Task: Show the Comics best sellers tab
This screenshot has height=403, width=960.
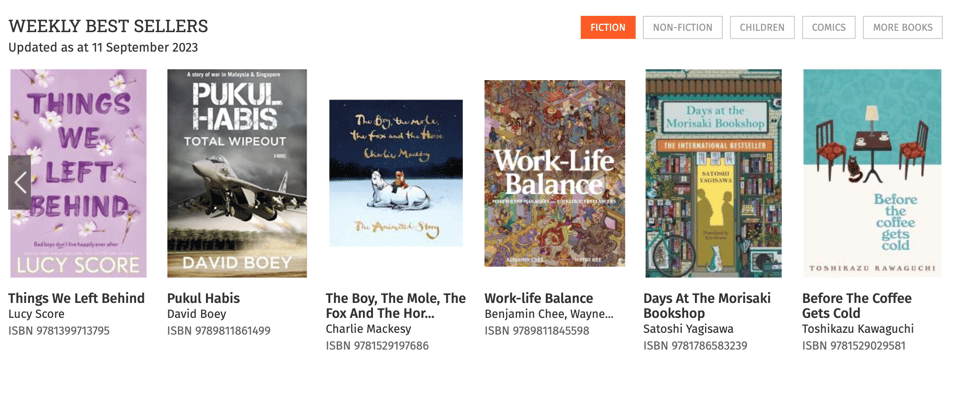Action: [828, 28]
